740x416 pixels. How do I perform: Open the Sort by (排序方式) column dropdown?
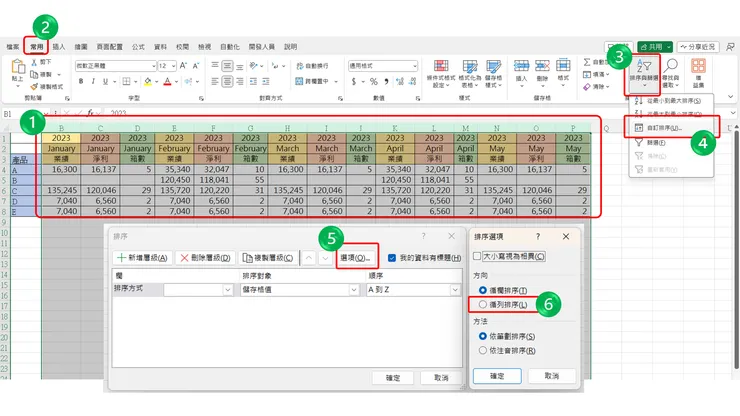coord(227,289)
